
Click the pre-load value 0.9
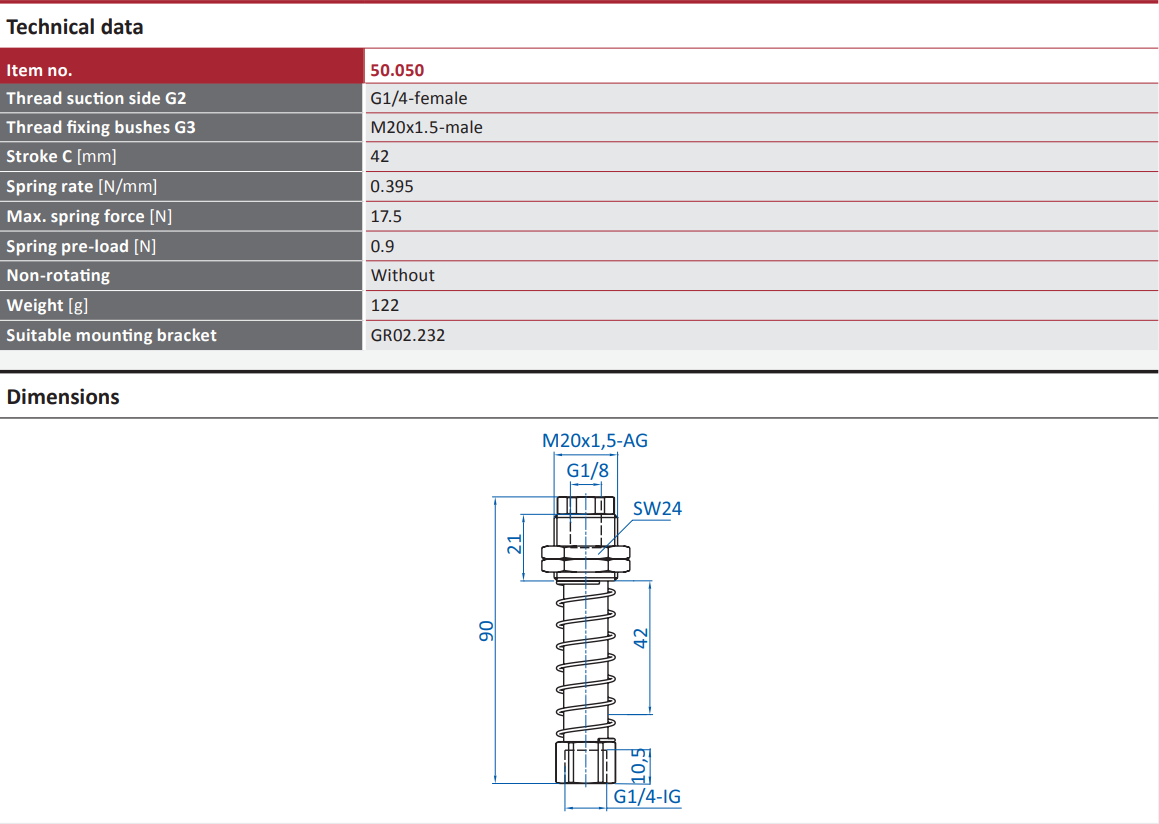(x=382, y=246)
